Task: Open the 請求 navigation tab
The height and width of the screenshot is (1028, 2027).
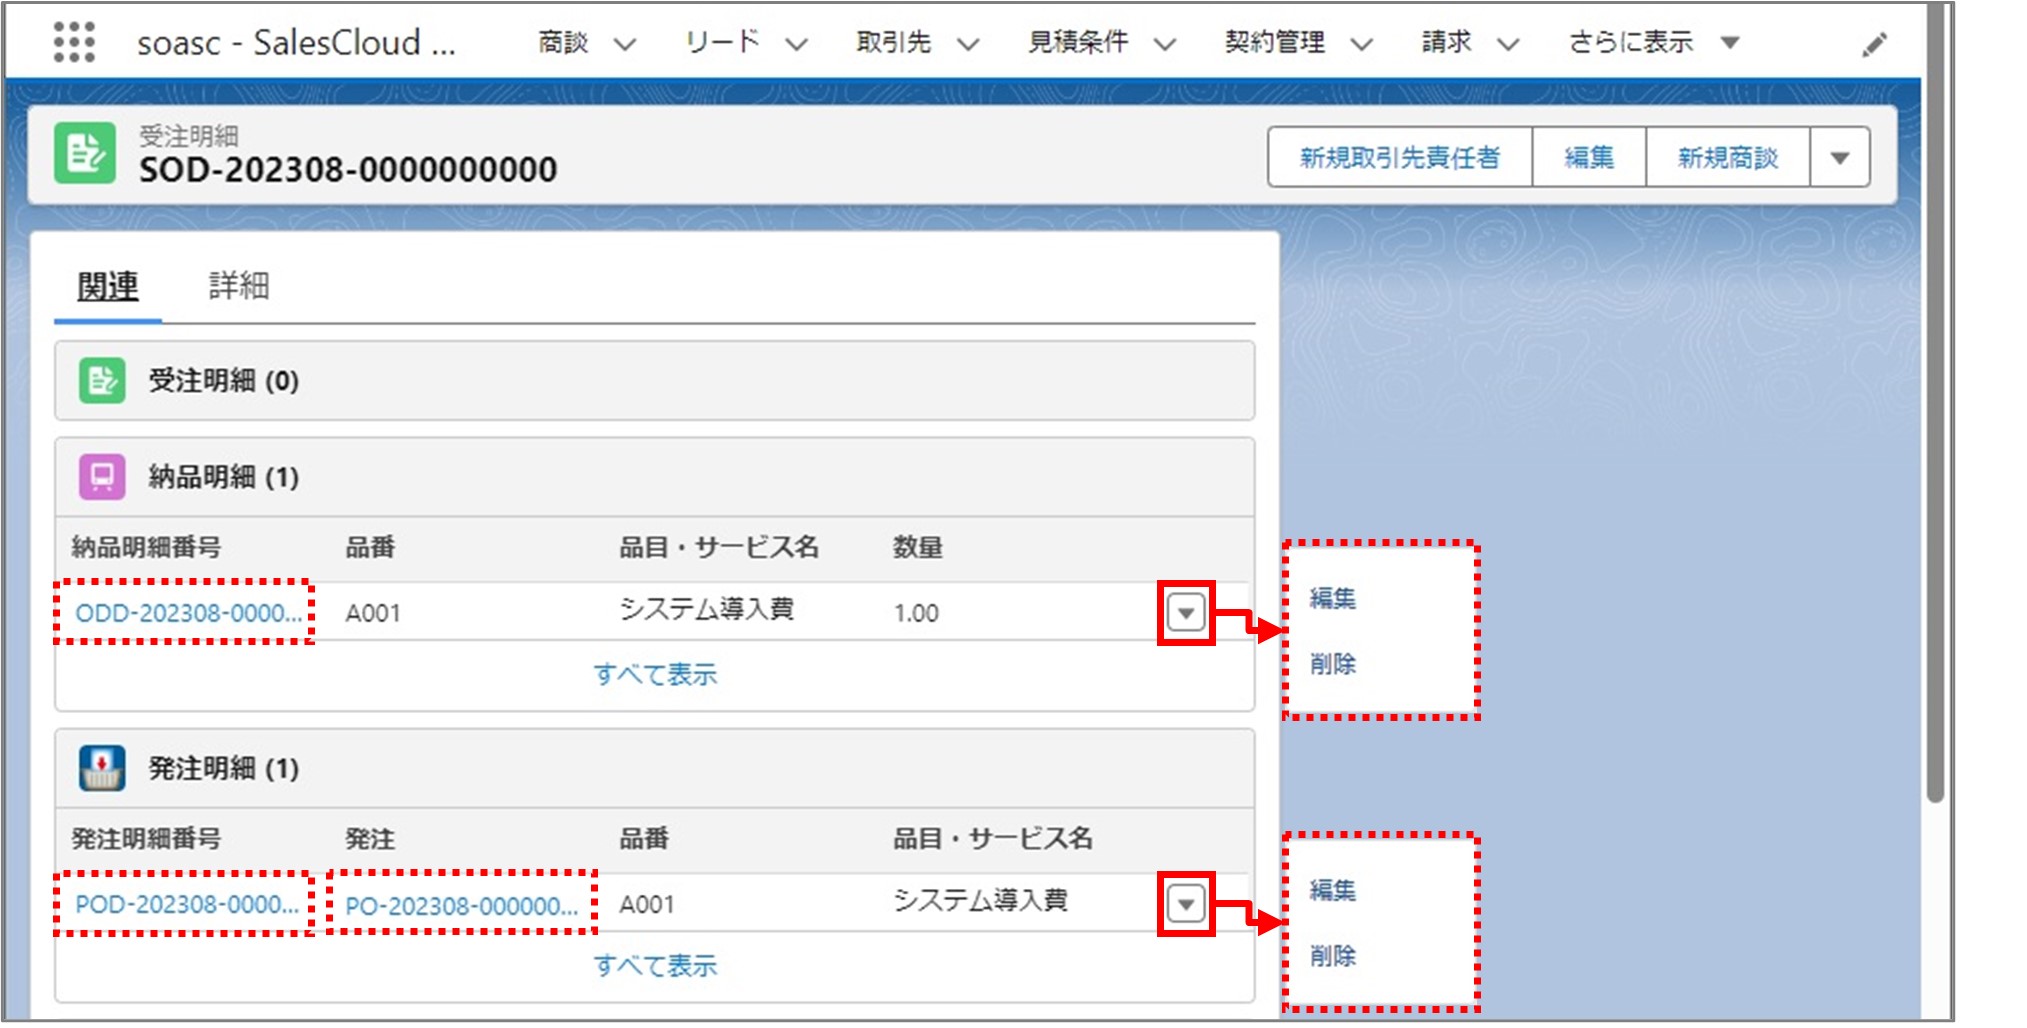Action: tap(1446, 42)
